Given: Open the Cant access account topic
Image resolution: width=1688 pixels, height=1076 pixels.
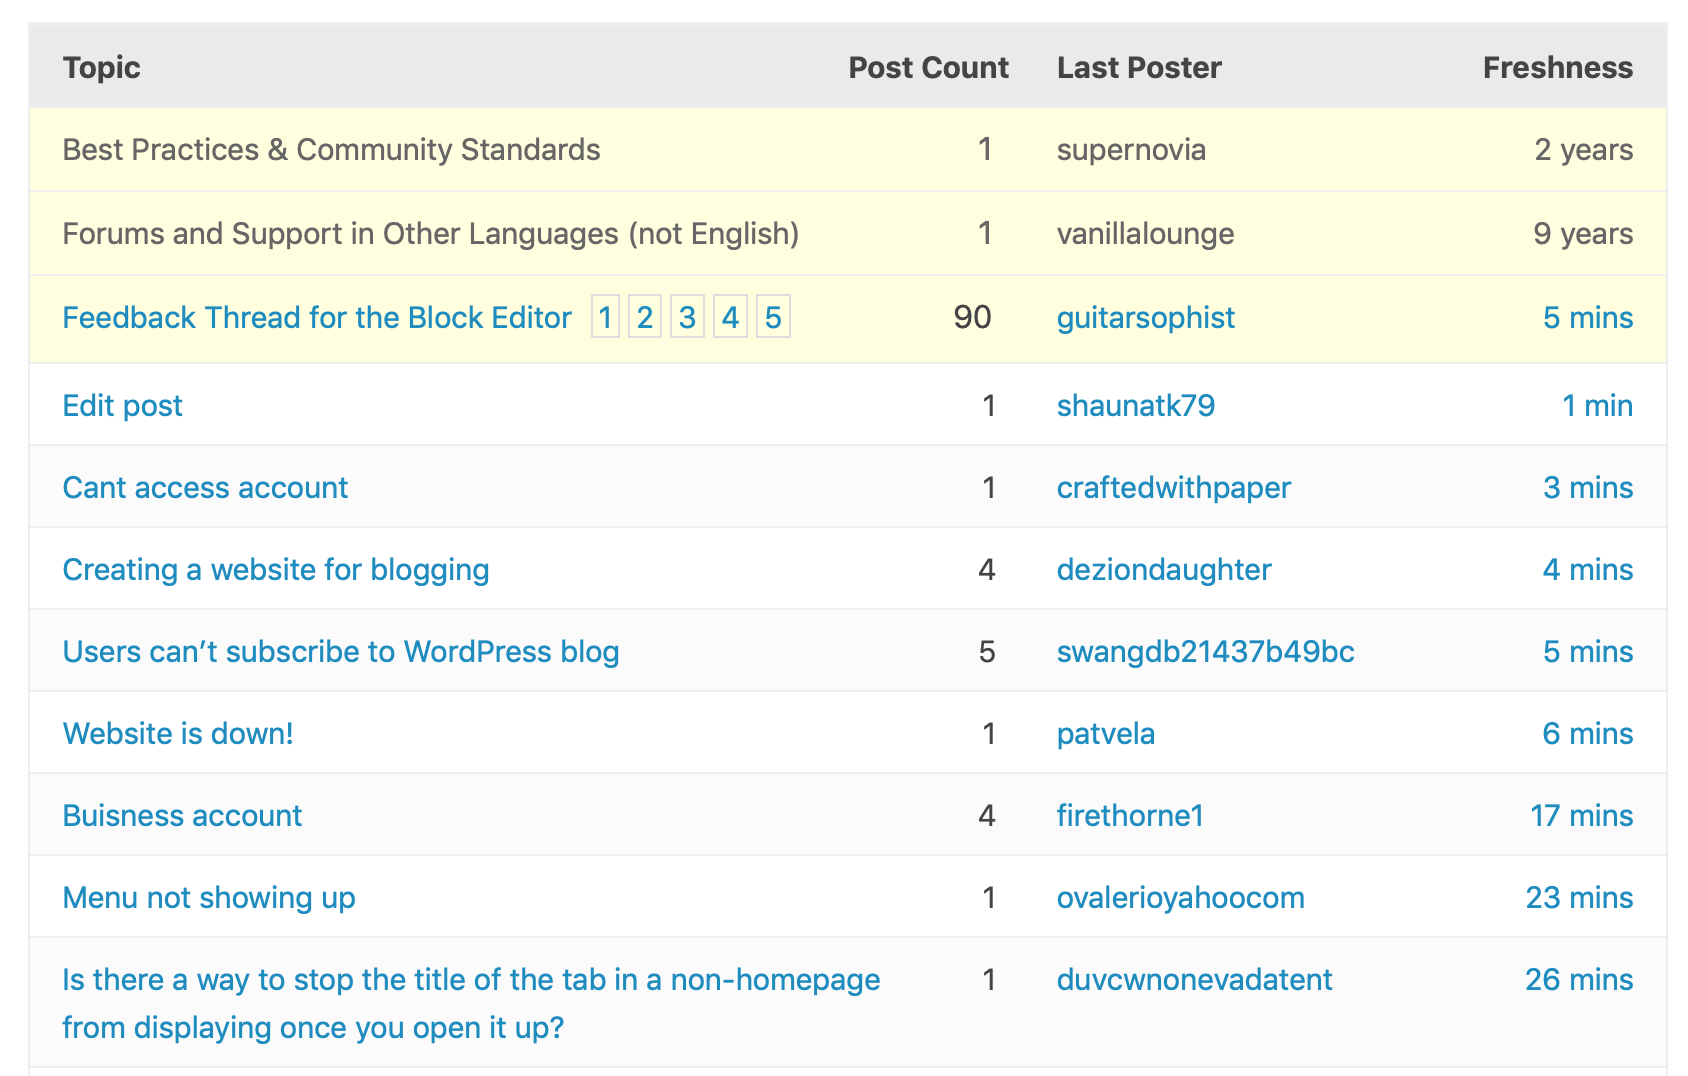Looking at the screenshot, I should pos(204,487).
